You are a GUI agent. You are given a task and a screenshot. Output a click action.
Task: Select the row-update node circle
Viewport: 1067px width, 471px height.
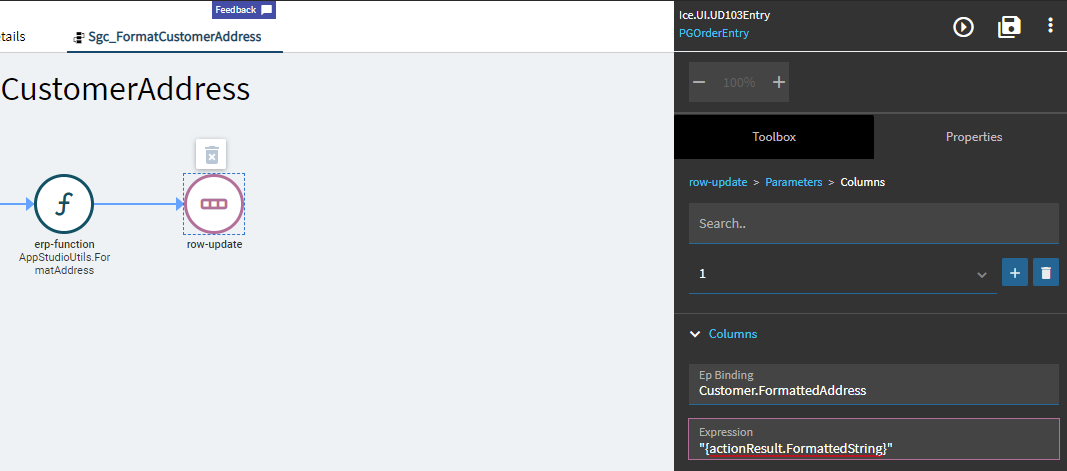click(214, 204)
